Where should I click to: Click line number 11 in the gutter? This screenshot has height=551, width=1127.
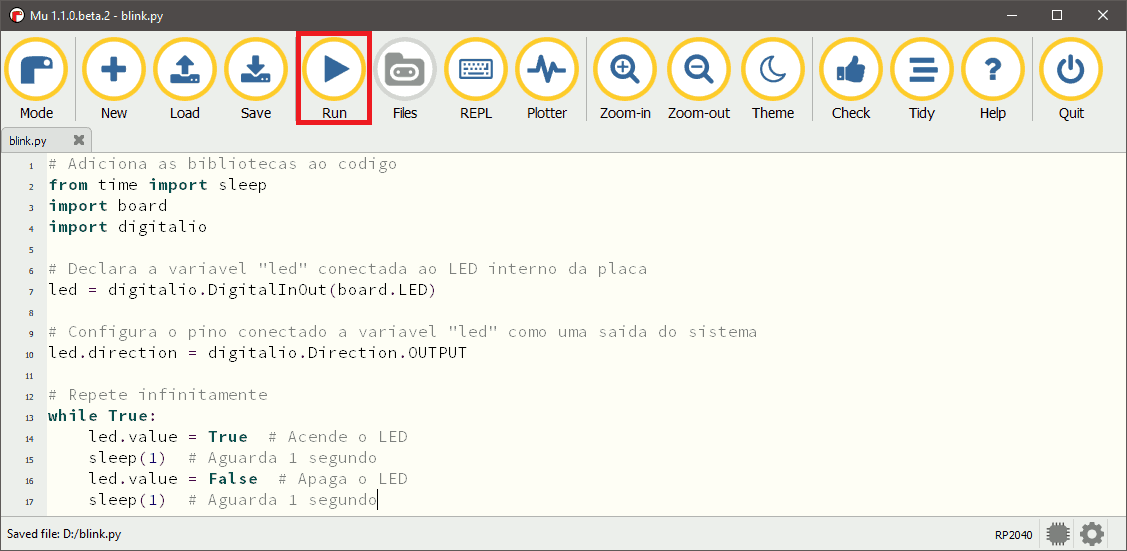(29, 376)
